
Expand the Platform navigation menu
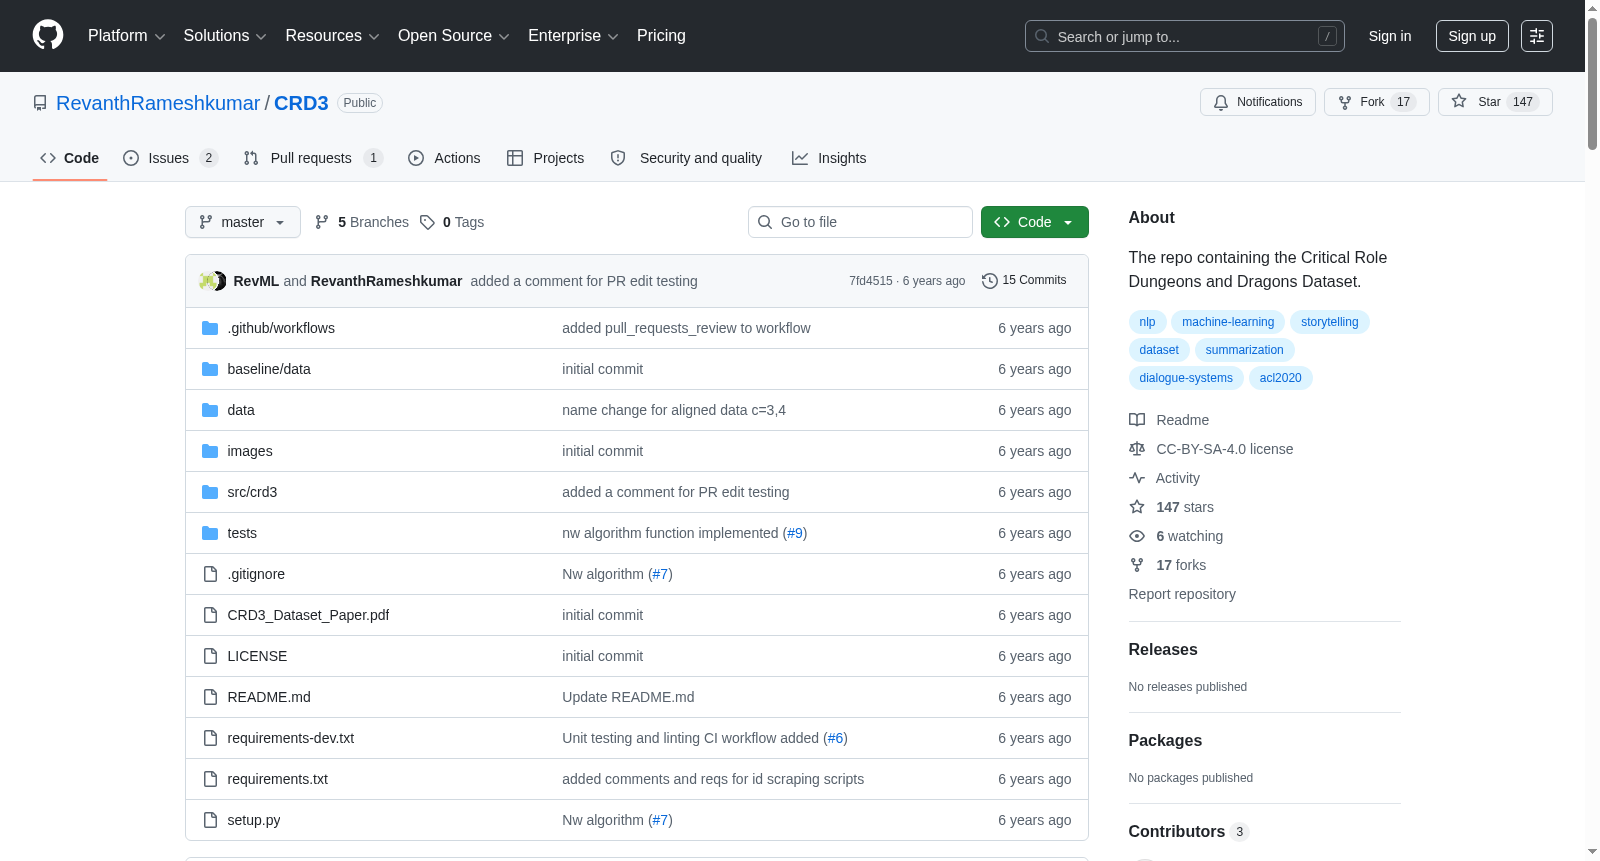pyautogui.click(x=126, y=36)
